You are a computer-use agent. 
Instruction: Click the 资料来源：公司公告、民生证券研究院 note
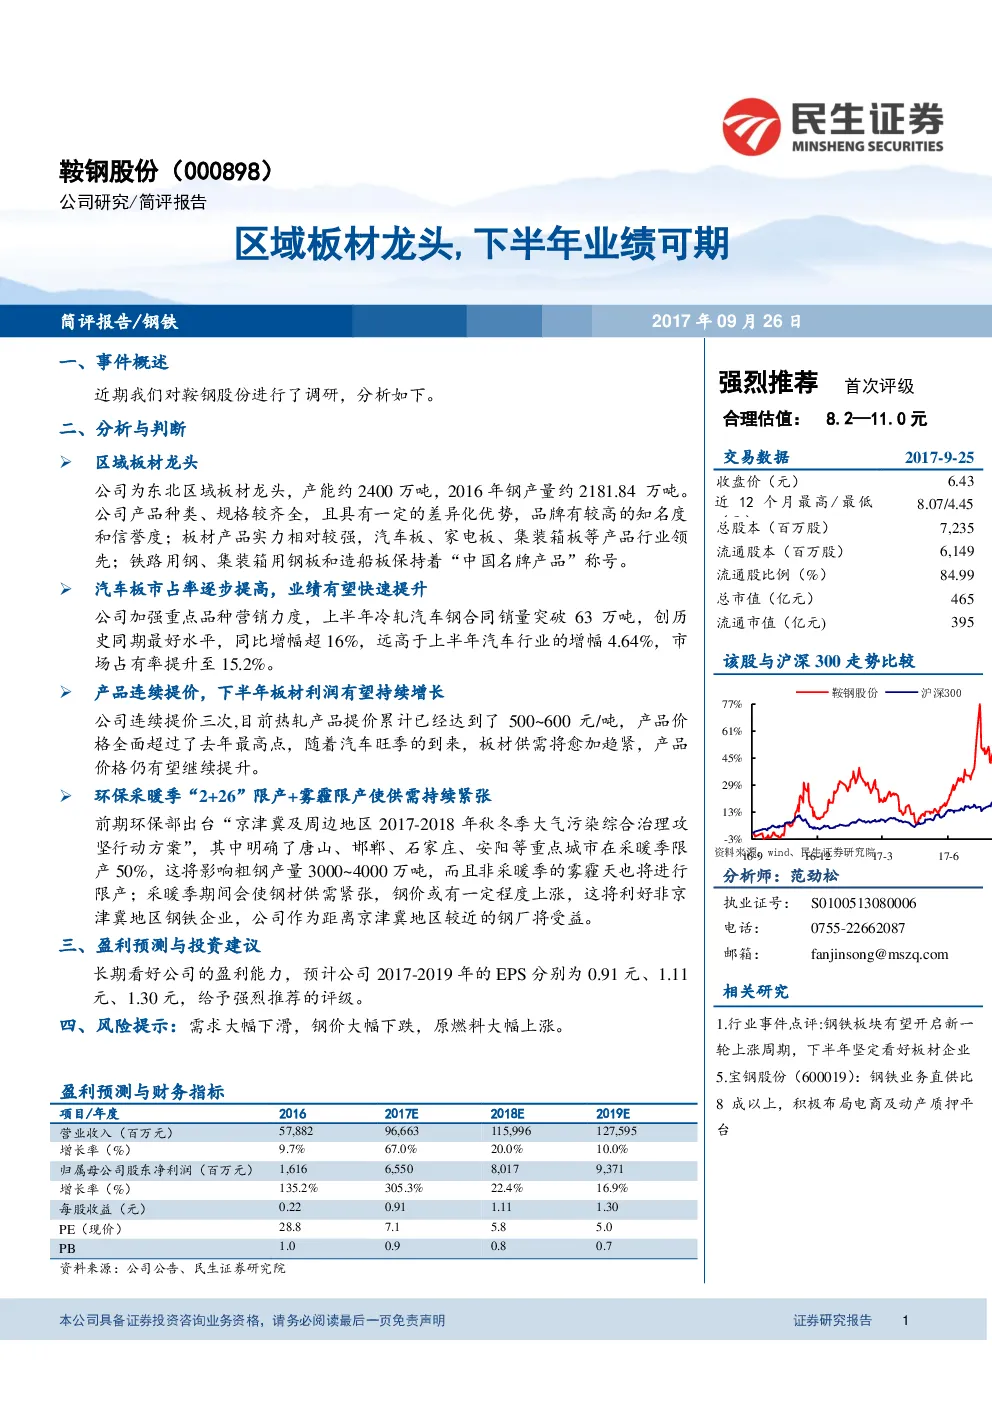click(x=172, y=1268)
